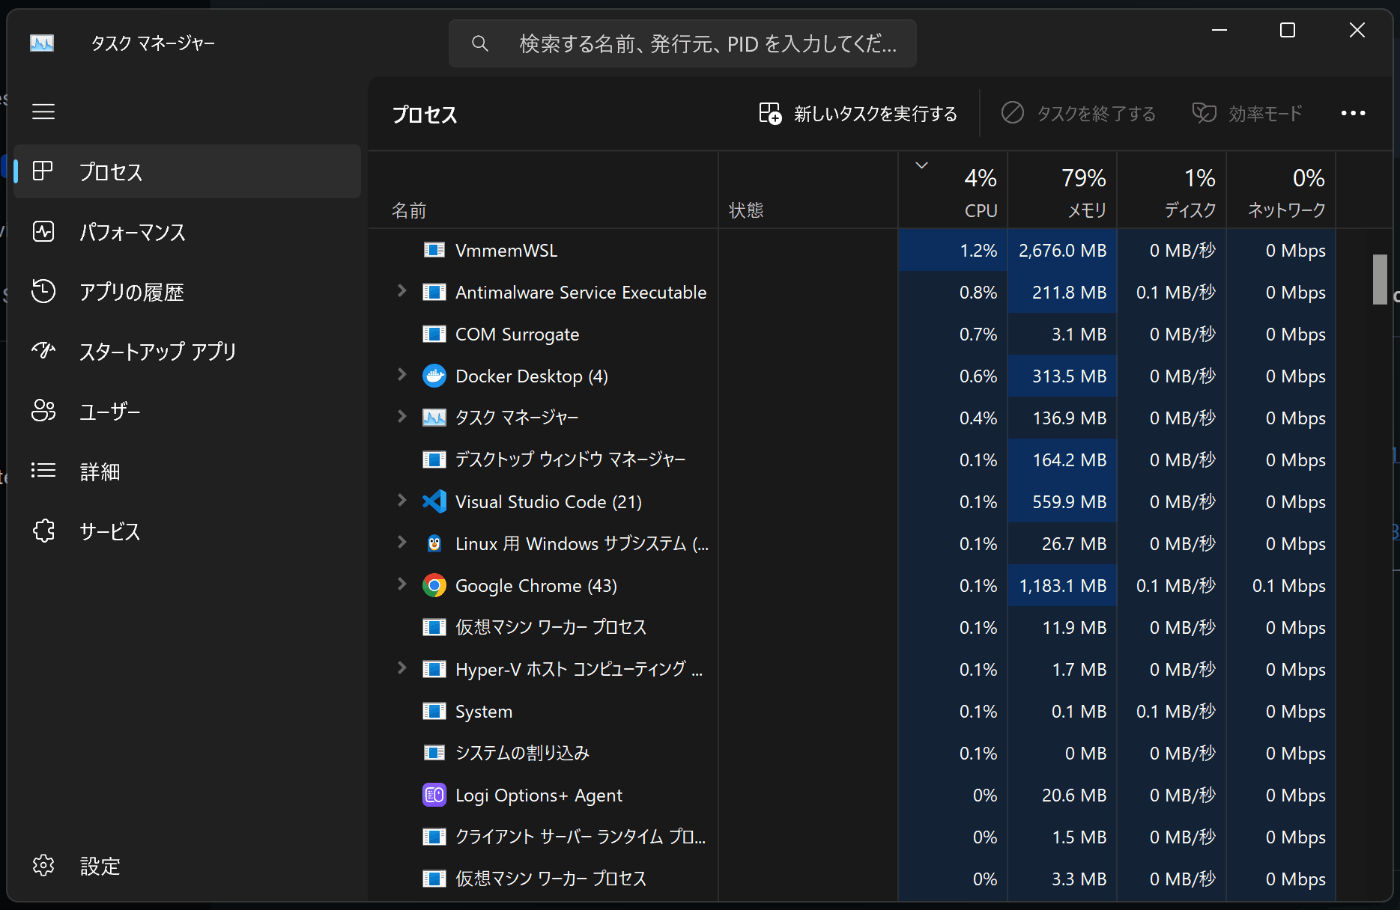
Task: Open the ユーザー page
Action: tap(187, 411)
